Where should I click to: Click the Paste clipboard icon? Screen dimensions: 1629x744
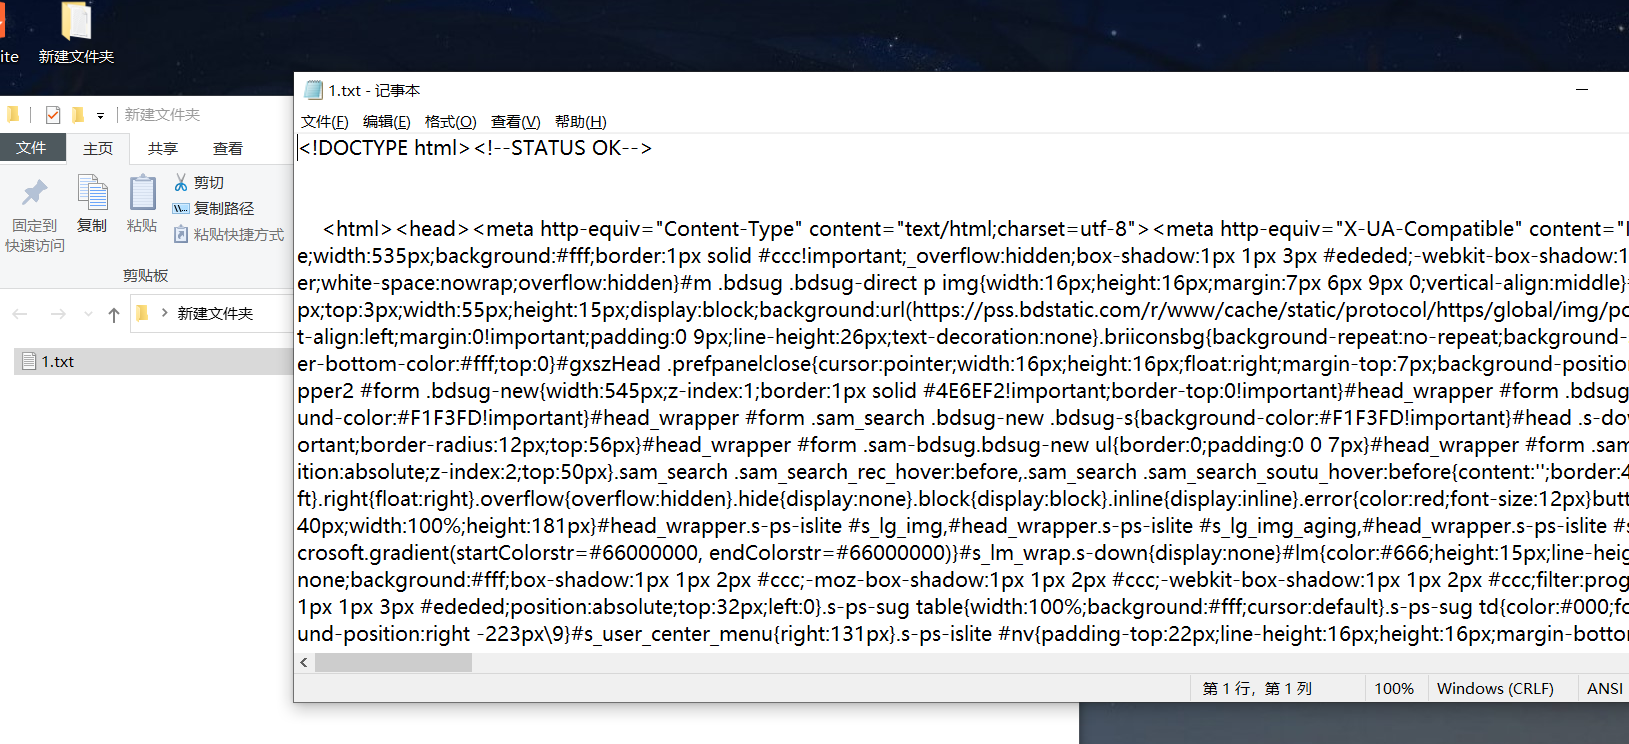(x=143, y=192)
